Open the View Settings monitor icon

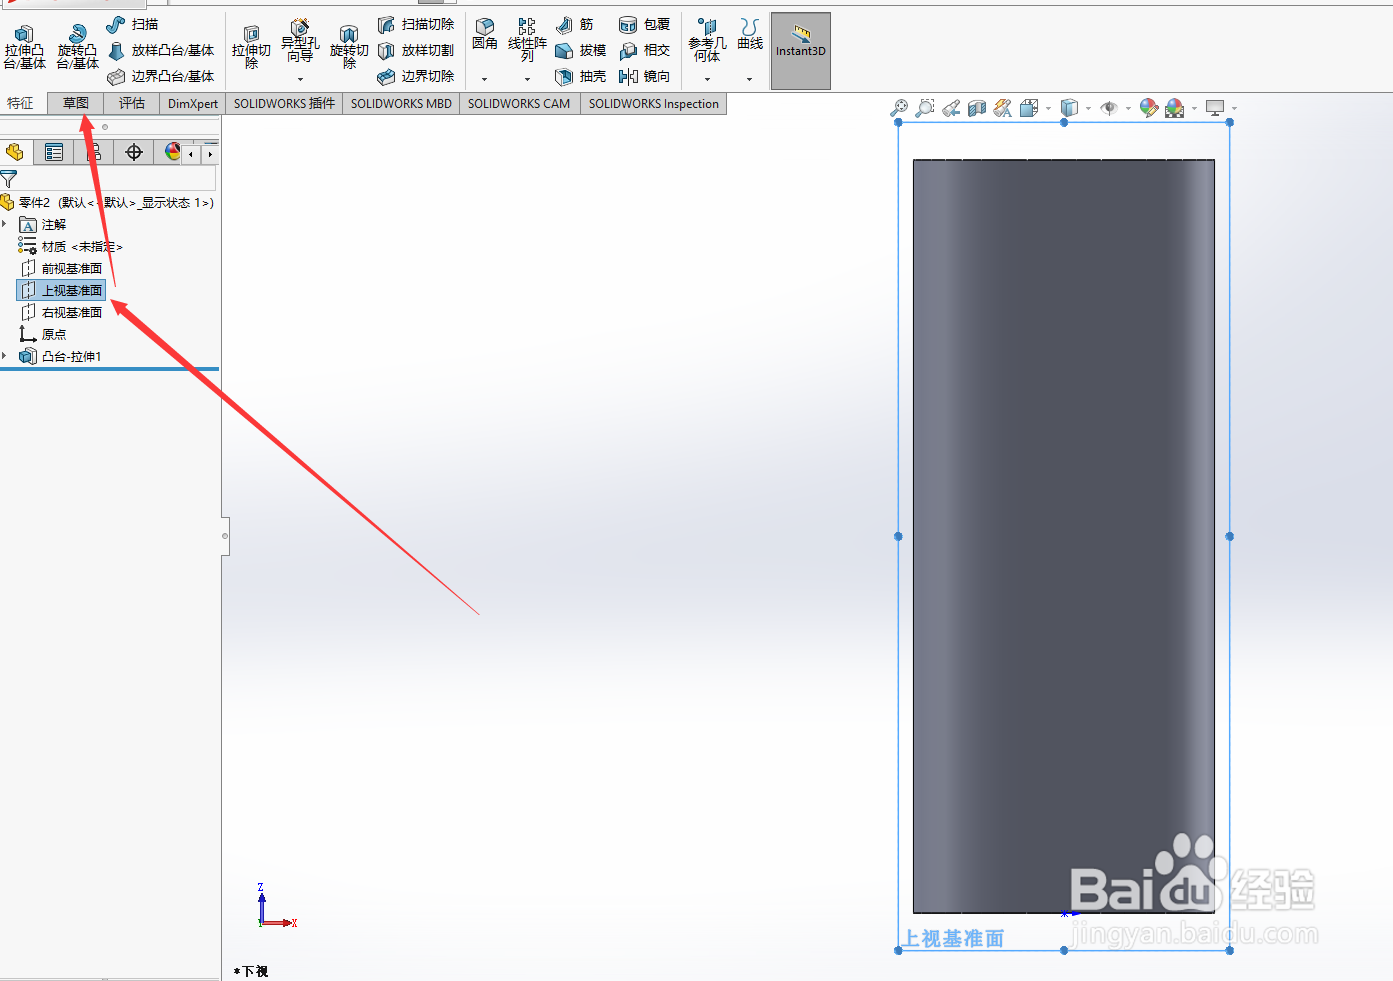click(1215, 108)
